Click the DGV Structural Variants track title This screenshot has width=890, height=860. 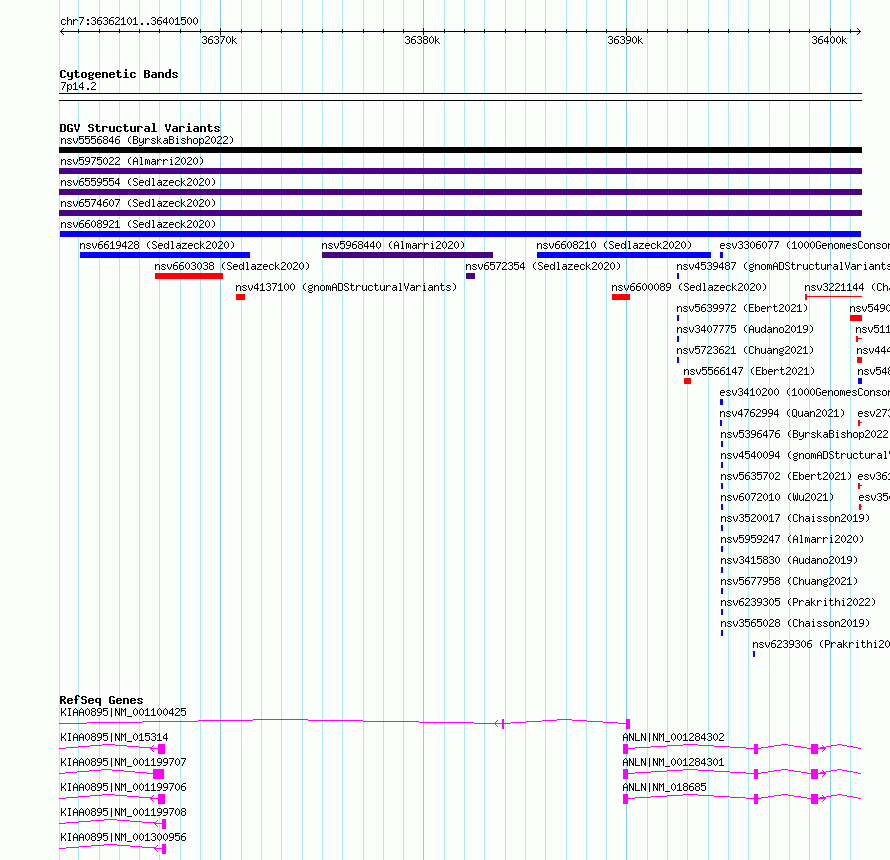[x=140, y=128]
